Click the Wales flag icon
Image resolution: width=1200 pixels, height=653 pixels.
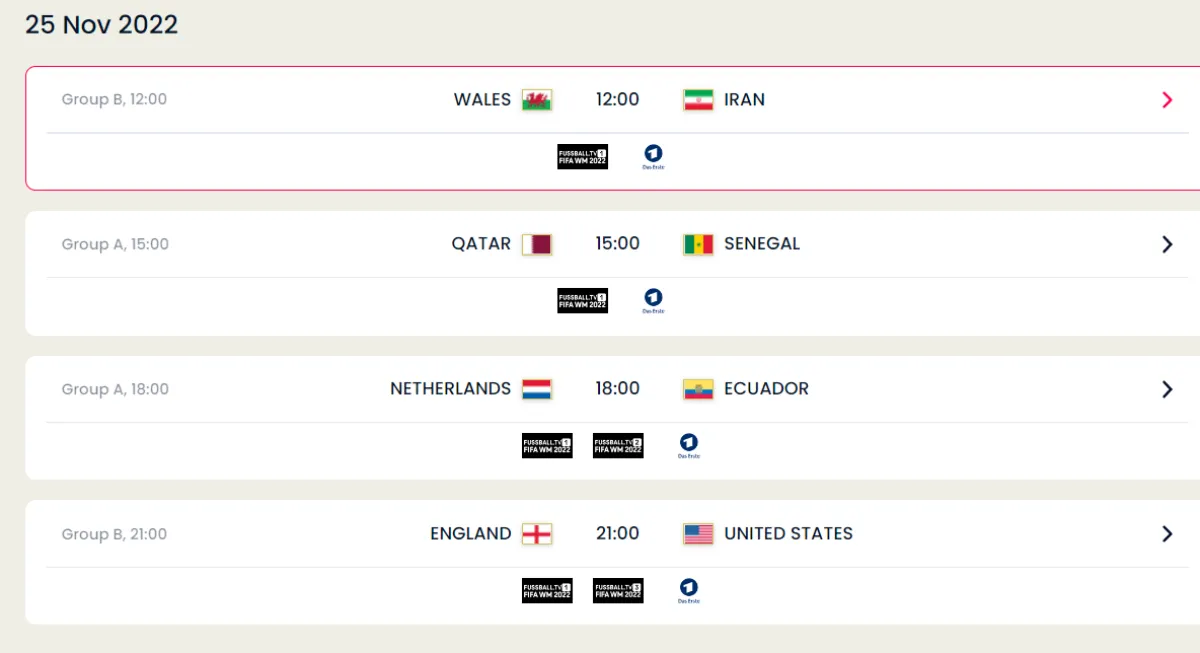pyautogui.click(x=537, y=100)
